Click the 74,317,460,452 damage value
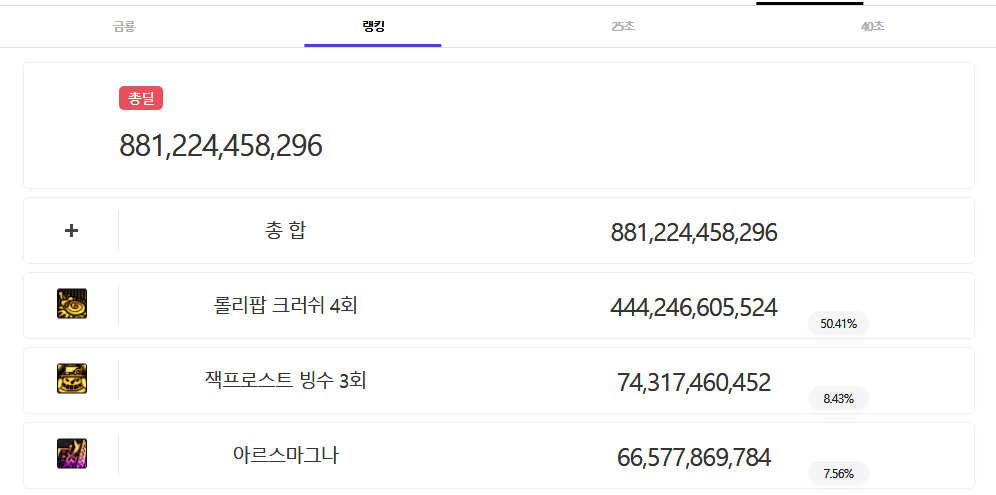The width and height of the screenshot is (996, 495). 694,383
